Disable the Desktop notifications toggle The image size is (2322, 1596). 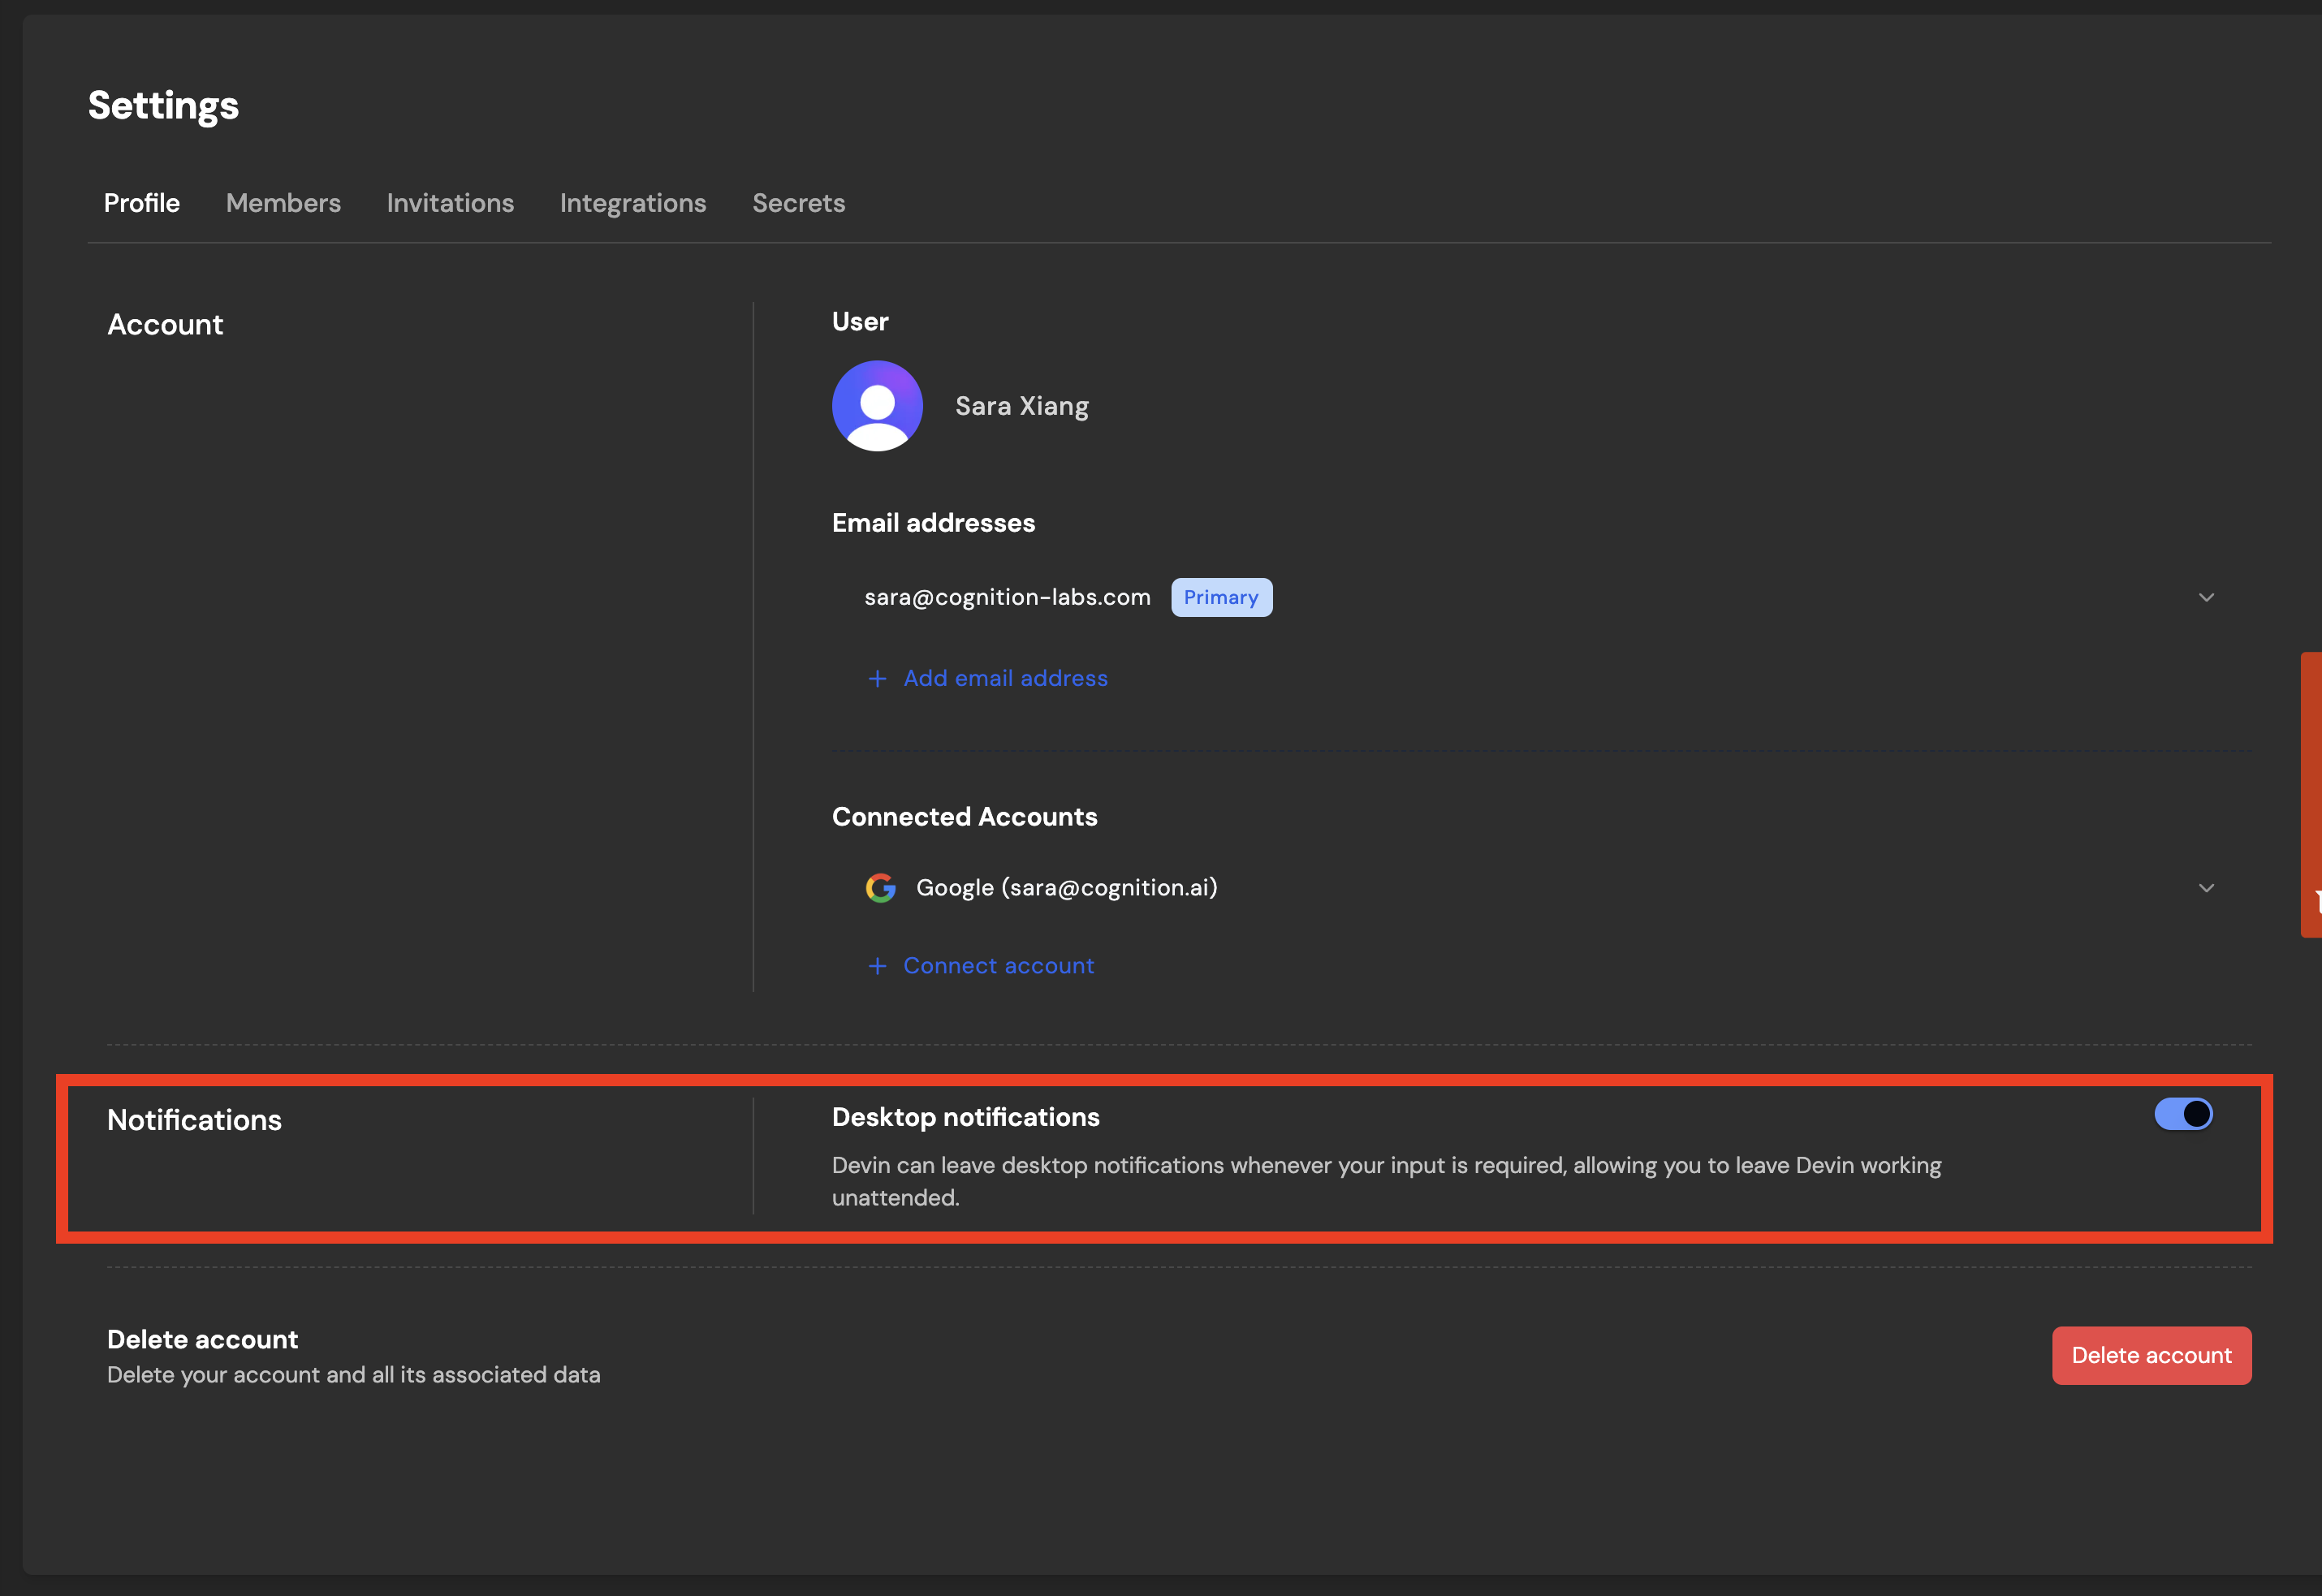click(x=2183, y=1114)
